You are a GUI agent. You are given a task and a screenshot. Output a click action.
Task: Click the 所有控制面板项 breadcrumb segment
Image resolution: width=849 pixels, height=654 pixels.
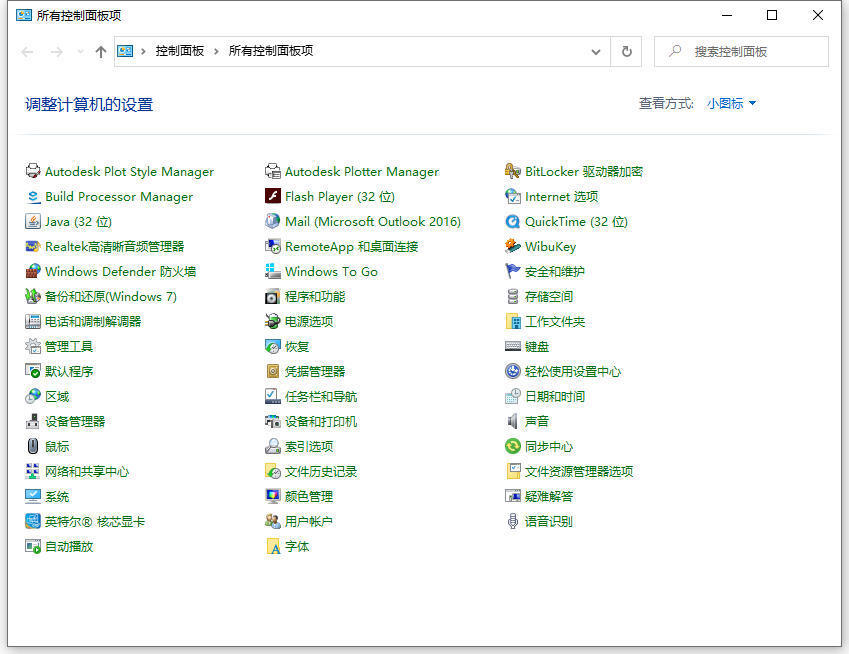coord(271,51)
